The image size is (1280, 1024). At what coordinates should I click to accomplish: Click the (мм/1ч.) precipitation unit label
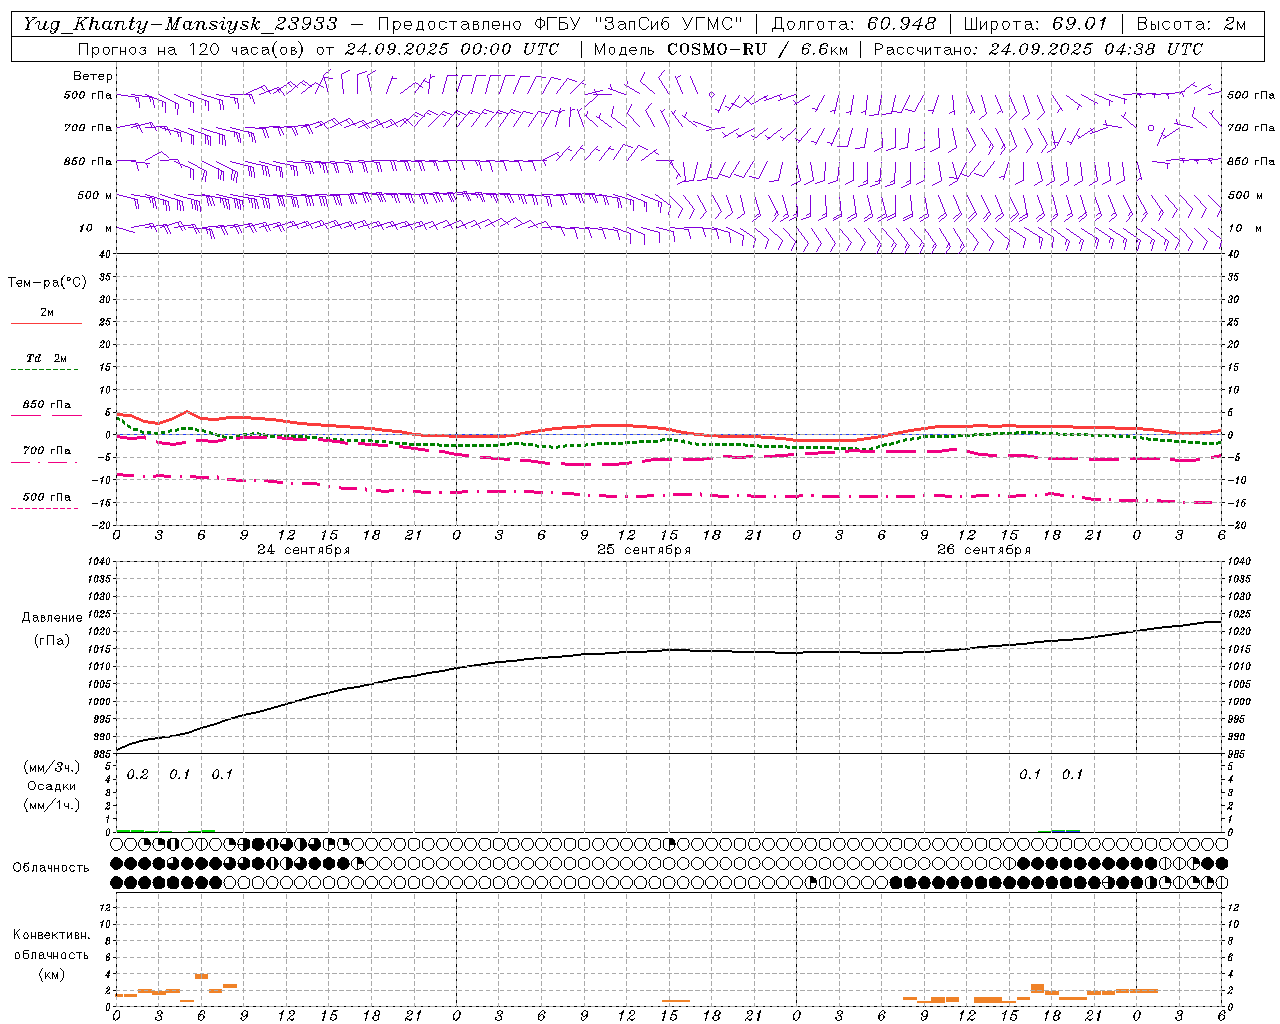[52, 805]
